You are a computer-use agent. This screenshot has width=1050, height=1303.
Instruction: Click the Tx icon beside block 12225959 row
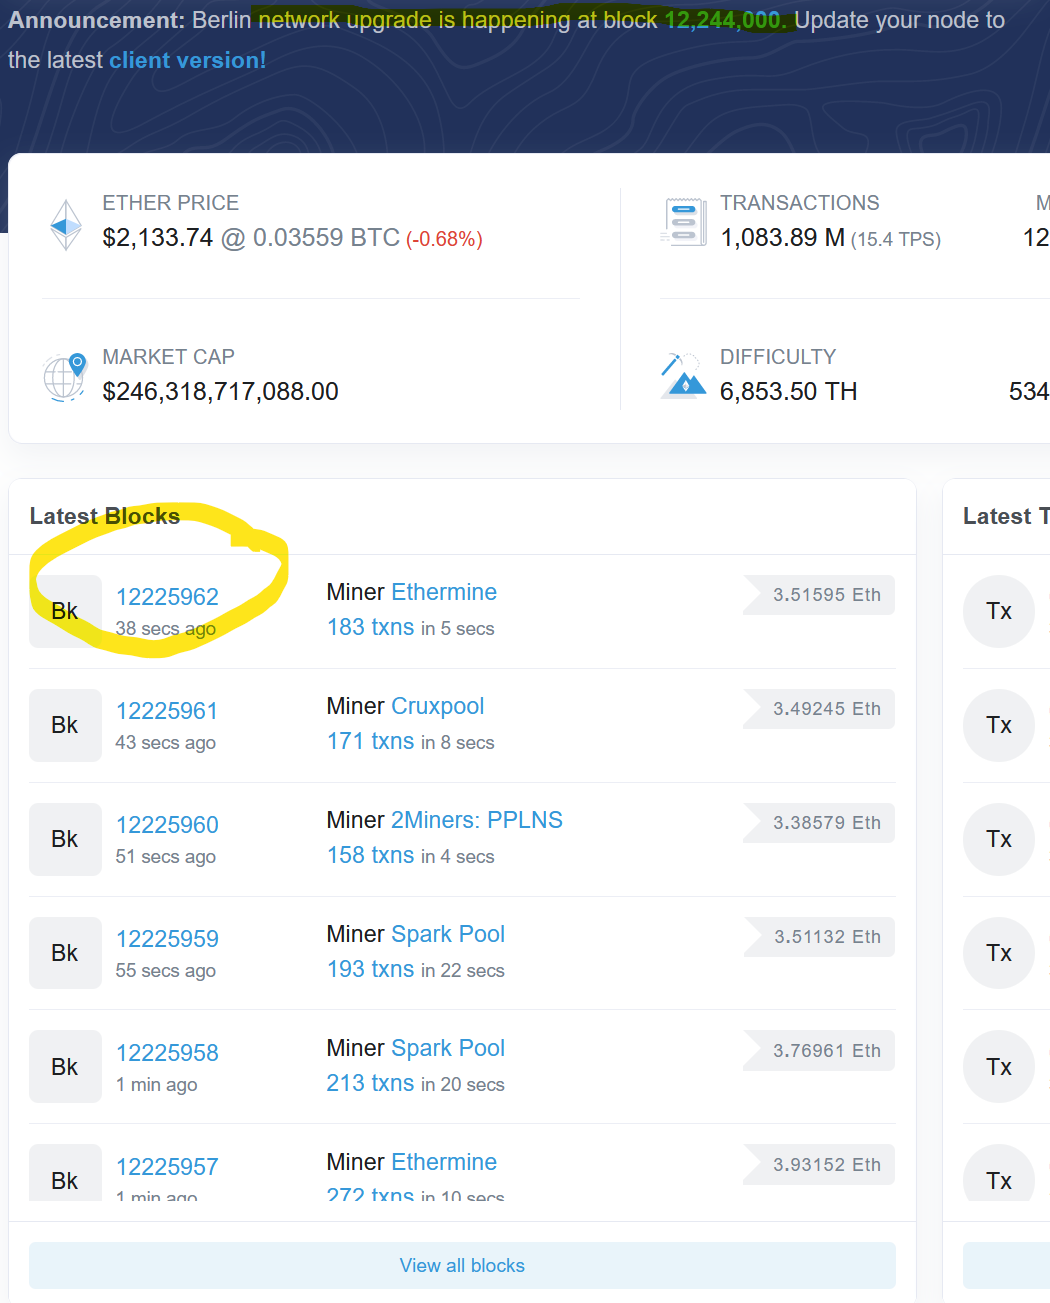tap(999, 953)
